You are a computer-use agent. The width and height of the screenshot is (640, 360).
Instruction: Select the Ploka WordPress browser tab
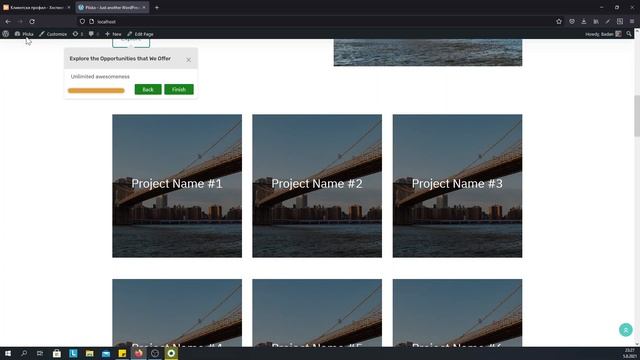pyautogui.click(x=111, y=7)
